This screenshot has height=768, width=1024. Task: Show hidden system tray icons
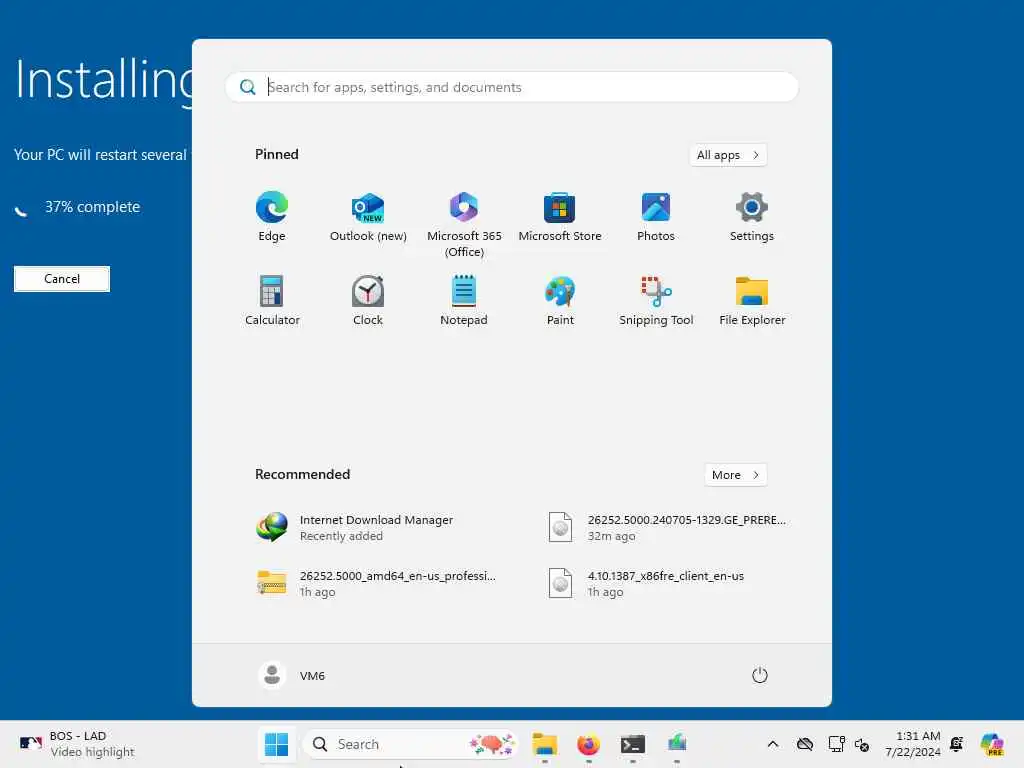pyautogui.click(x=773, y=744)
